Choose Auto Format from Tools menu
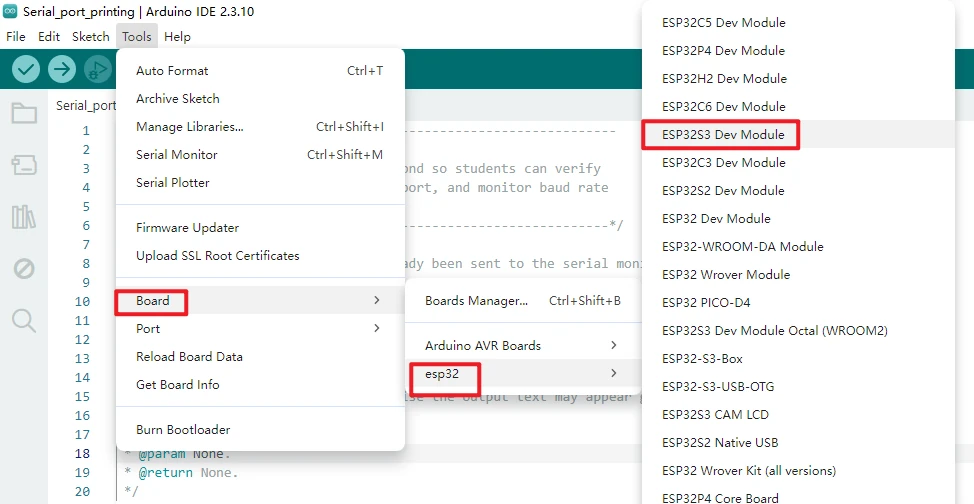The image size is (974, 504). click(x=260, y=71)
